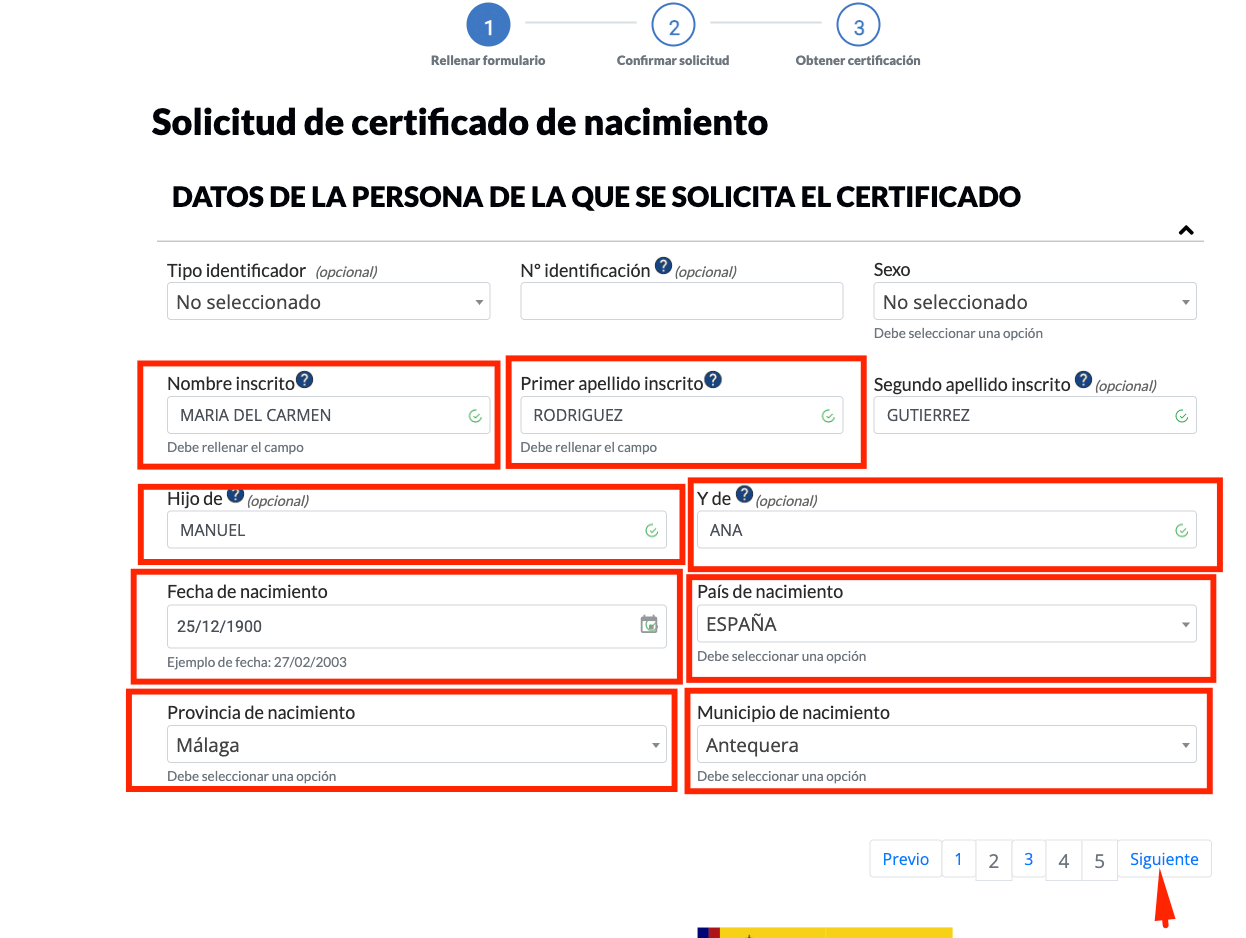Click validation check icon in RODRIGUEZ field
This screenshot has width=1246, height=938.
828,416
